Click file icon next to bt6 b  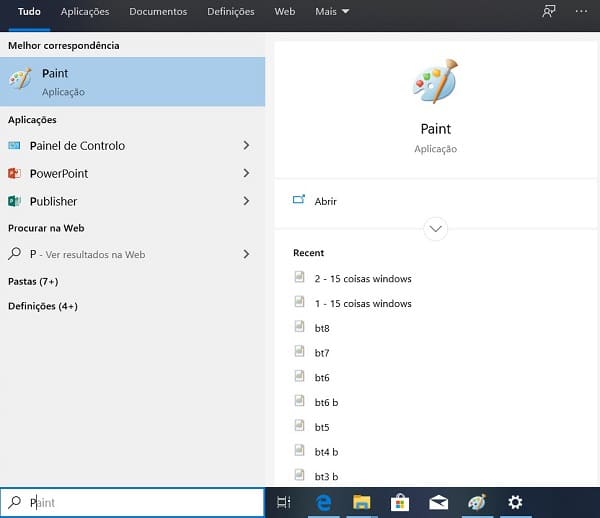pos(299,401)
